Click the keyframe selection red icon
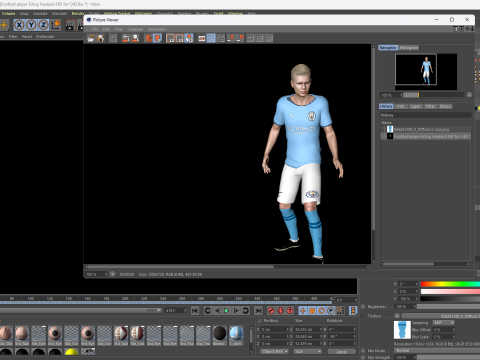Image resolution: width=480 pixels, height=360 pixels. tap(290, 311)
